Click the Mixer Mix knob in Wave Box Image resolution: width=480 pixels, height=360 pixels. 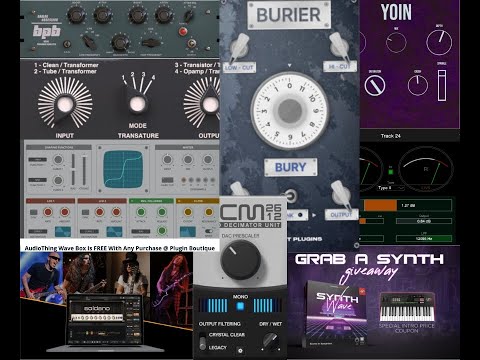(188, 160)
